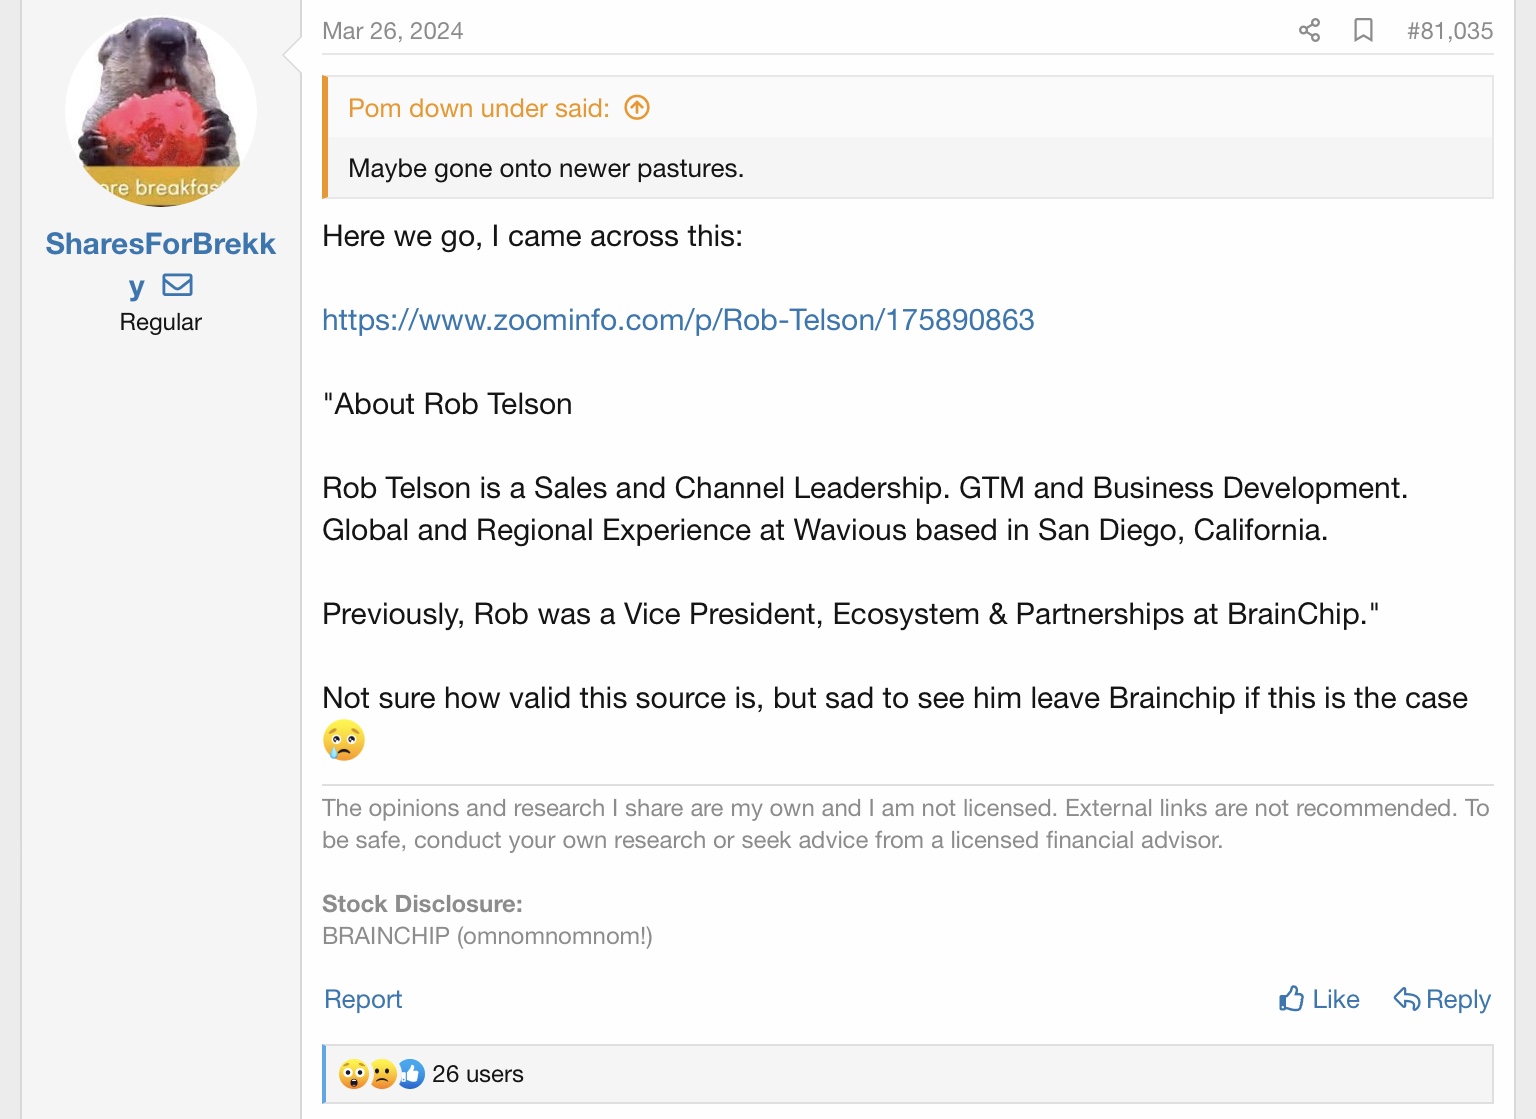Click the groundhog avatar of SharesForBrekky
This screenshot has width=1536, height=1119.
(161, 111)
